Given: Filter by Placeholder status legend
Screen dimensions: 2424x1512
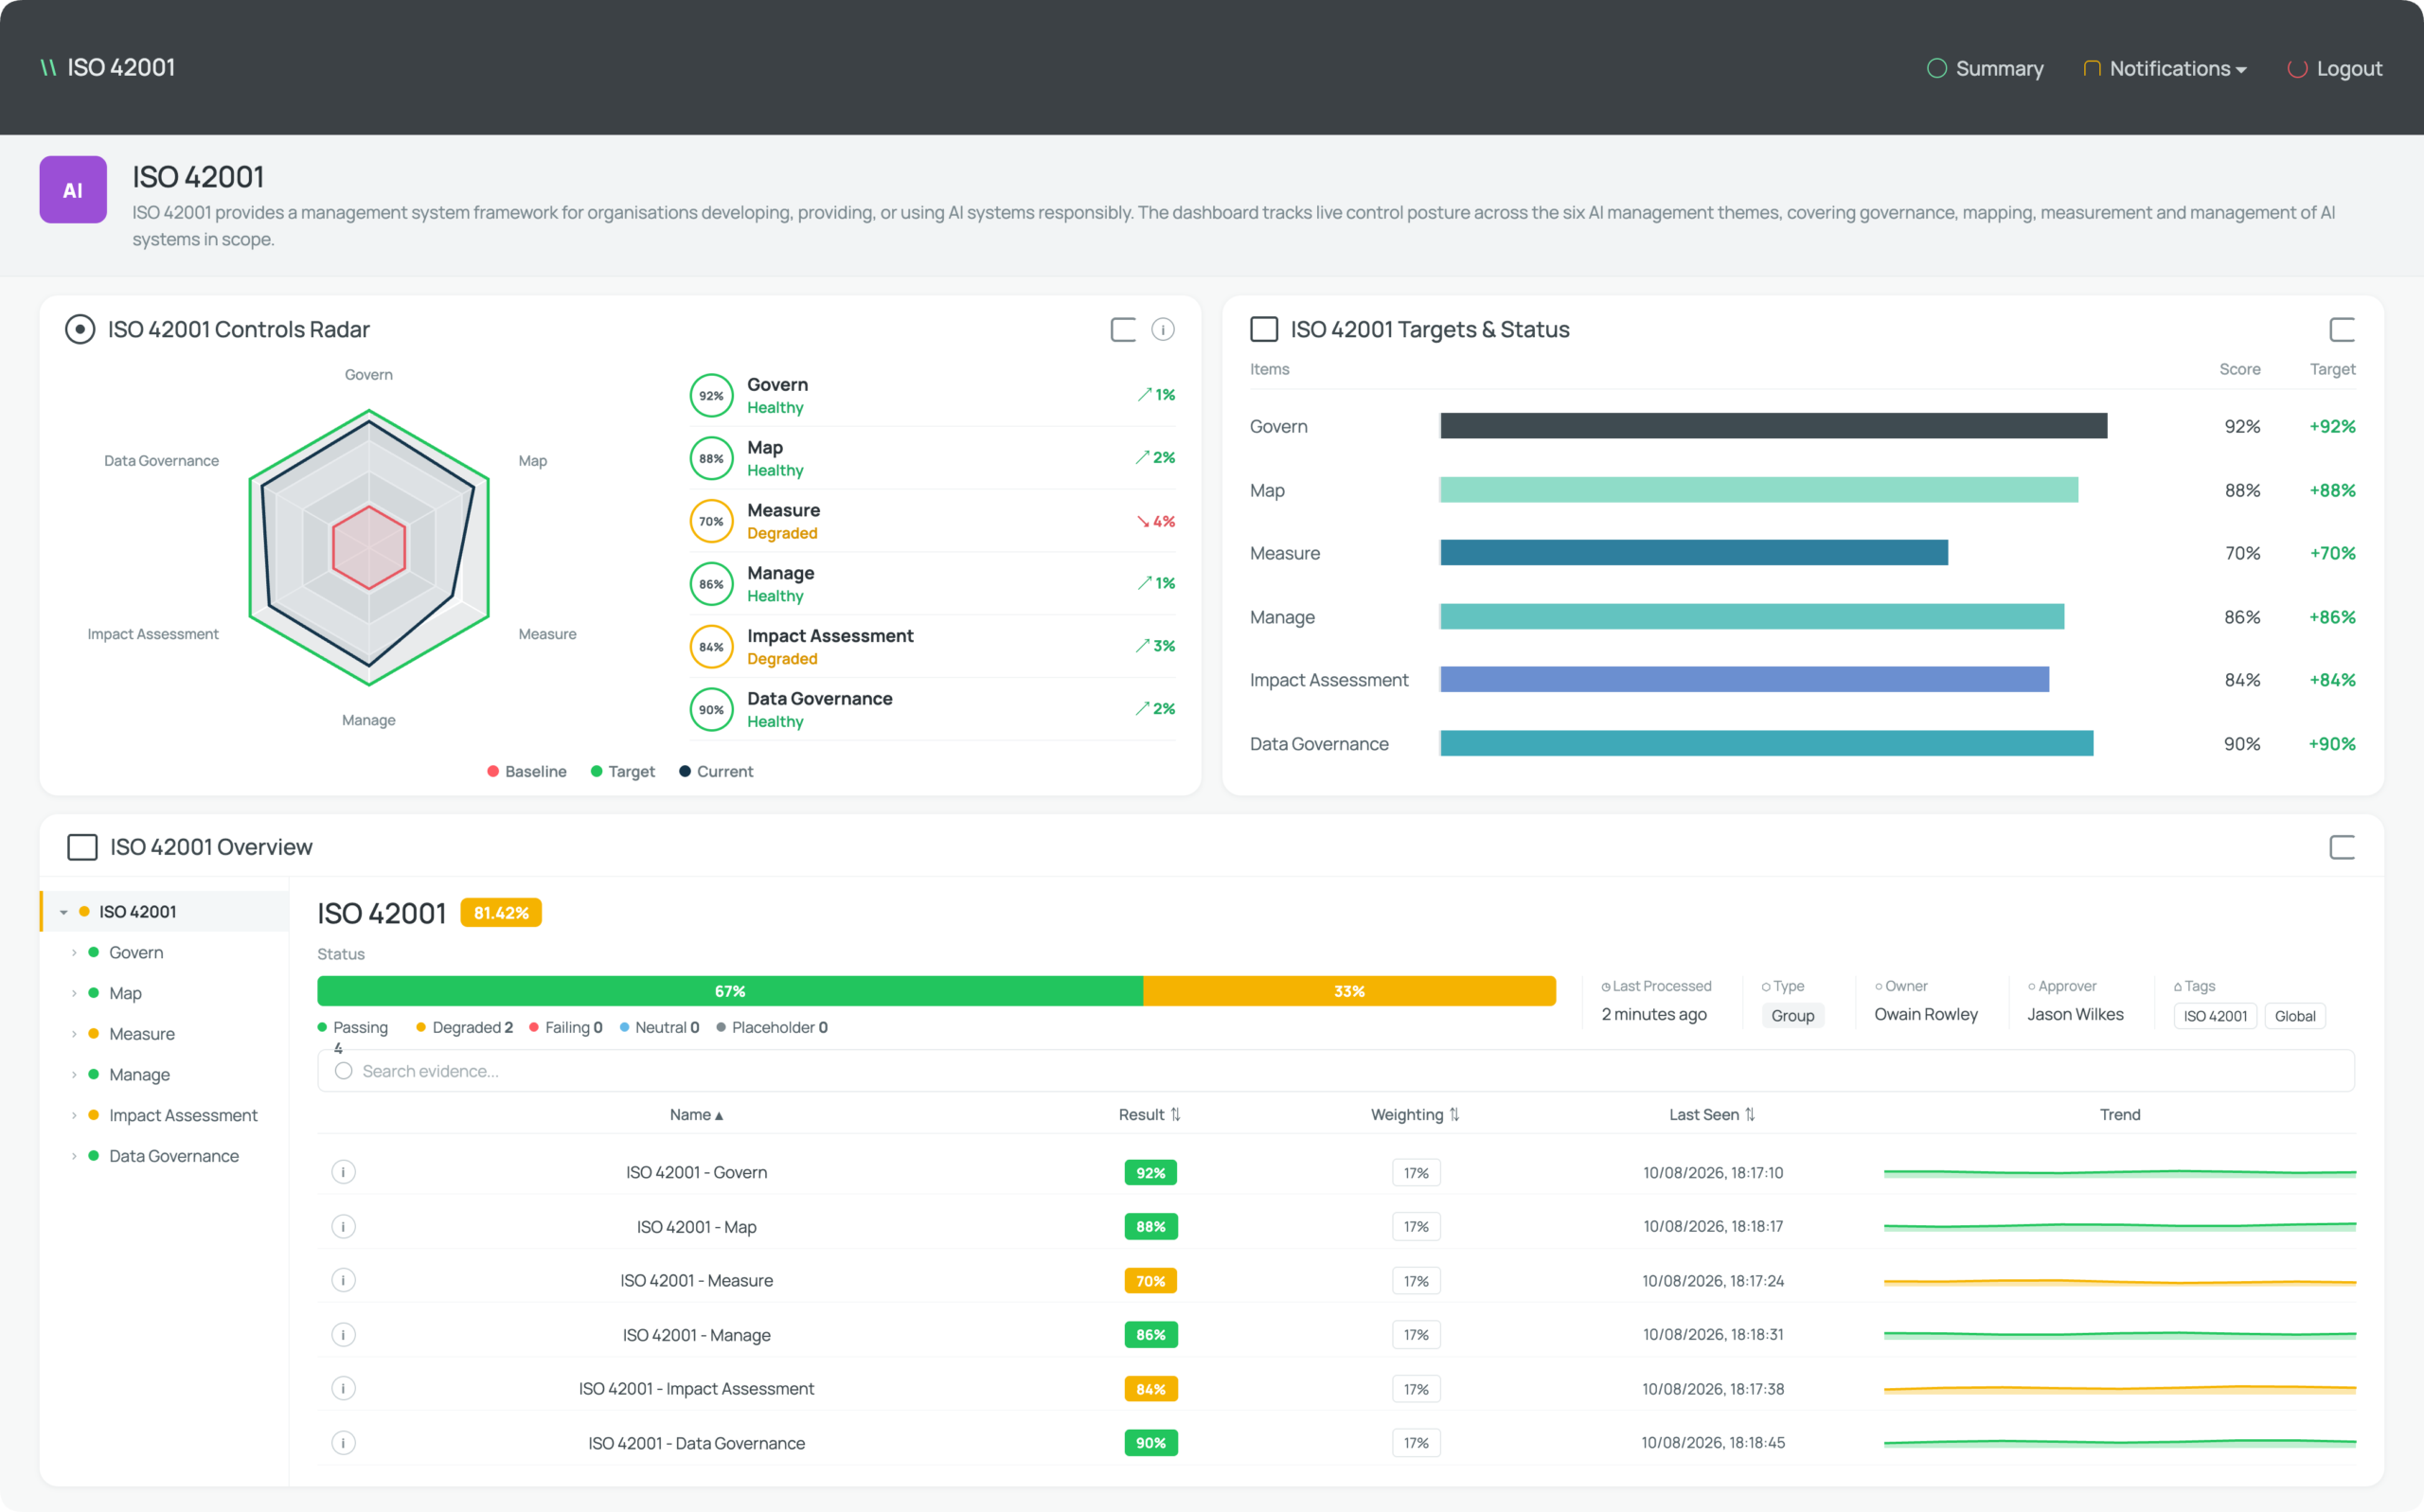Looking at the screenshot, I should pyautogui.click(x=772, y=1027).
